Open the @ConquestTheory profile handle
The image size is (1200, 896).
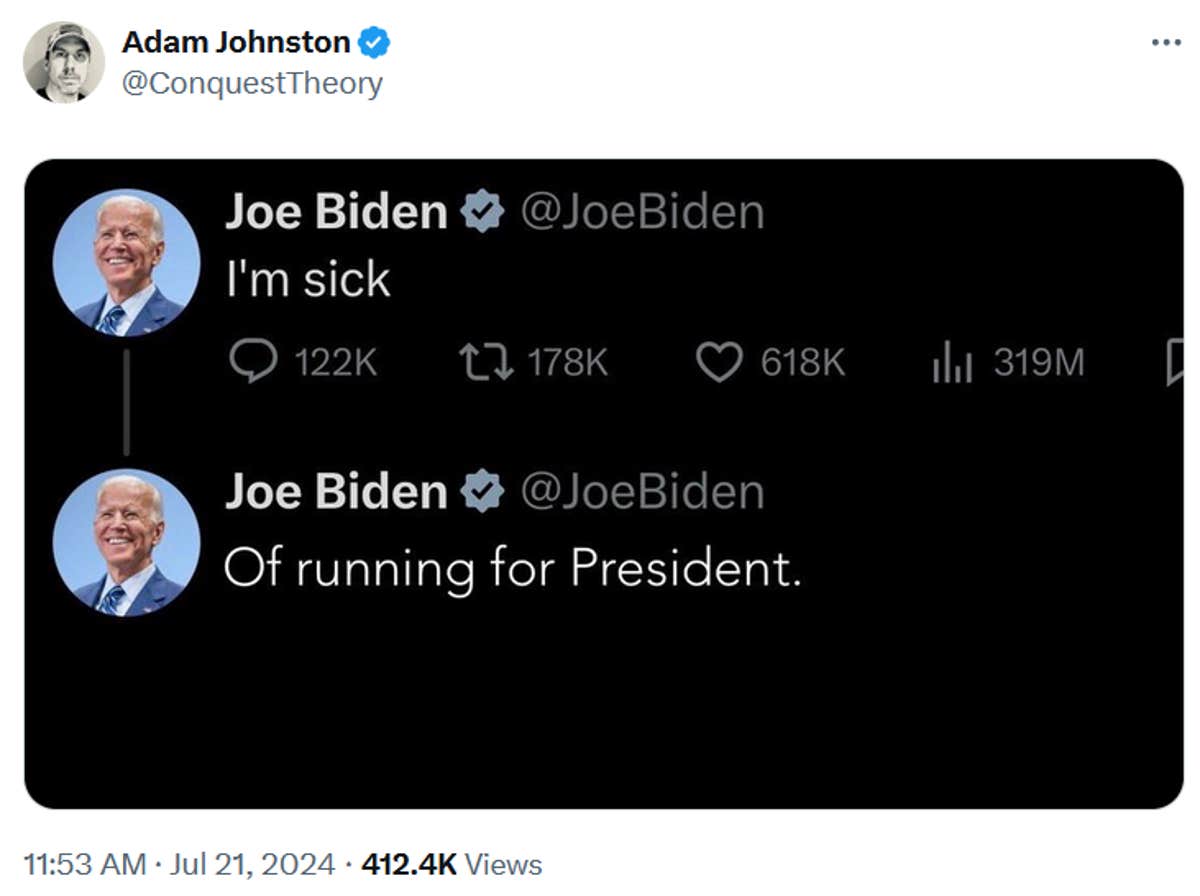252,82
